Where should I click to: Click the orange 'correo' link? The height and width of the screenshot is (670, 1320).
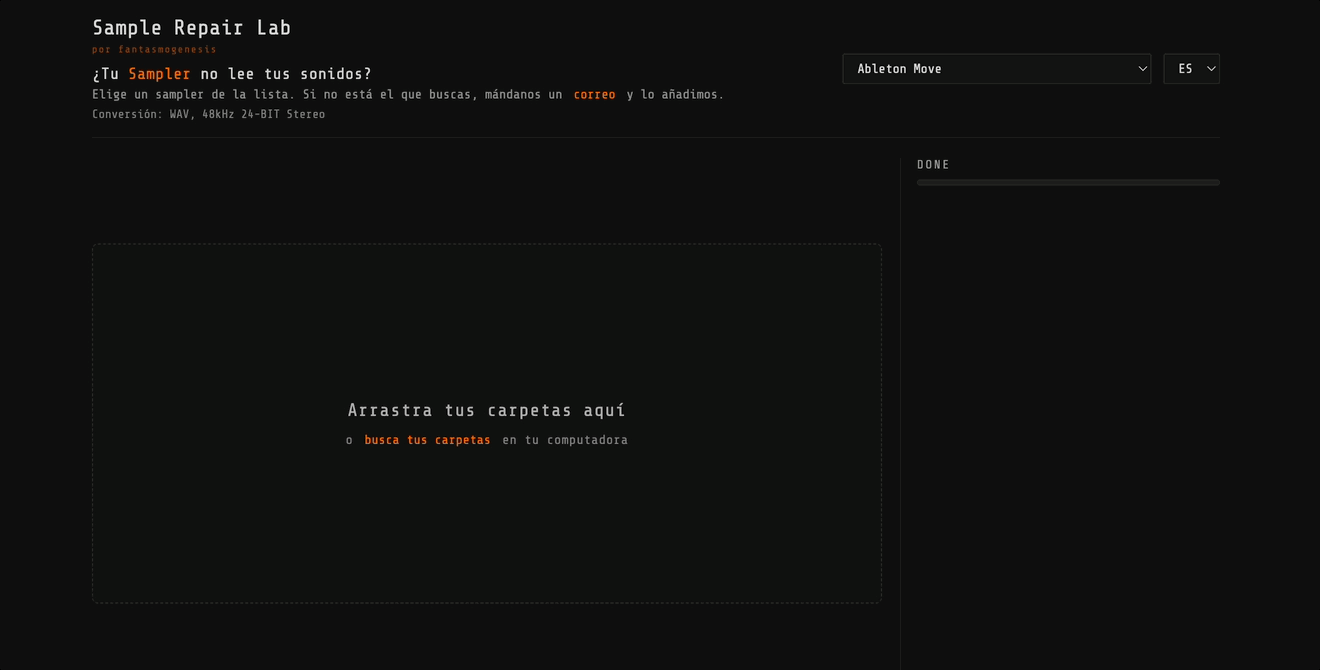(x=594, y=95)
